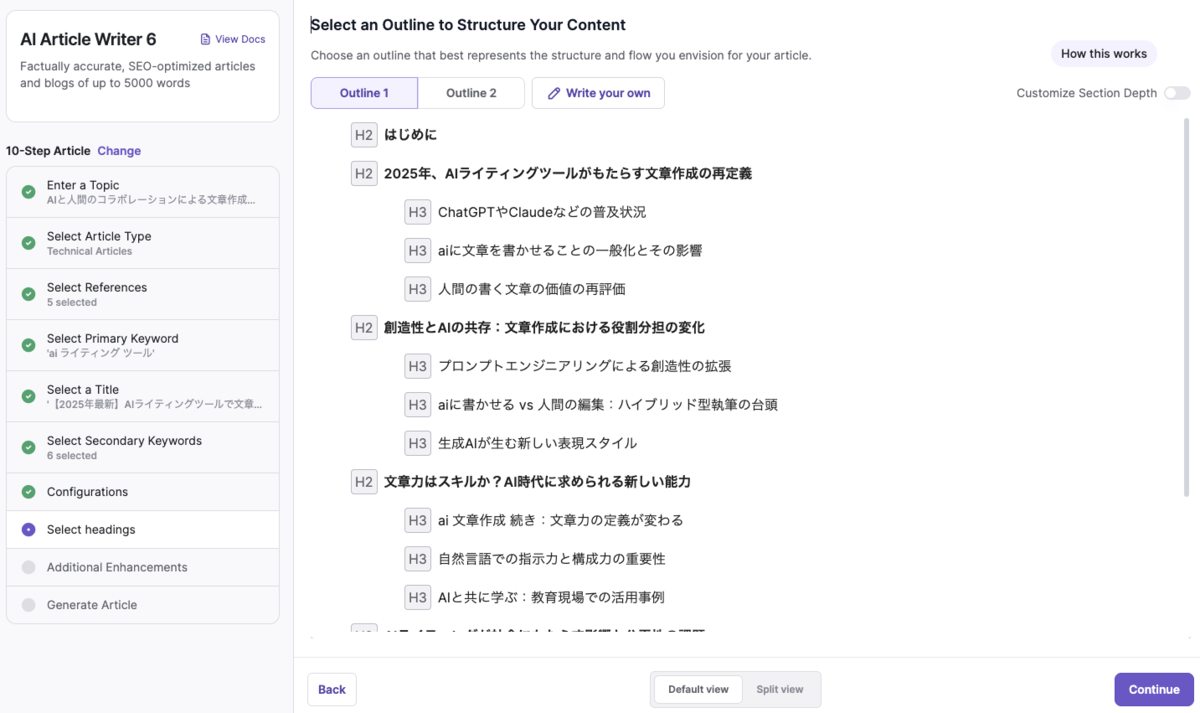
Task: Open the Write your own tab
Action: point(598,93)
